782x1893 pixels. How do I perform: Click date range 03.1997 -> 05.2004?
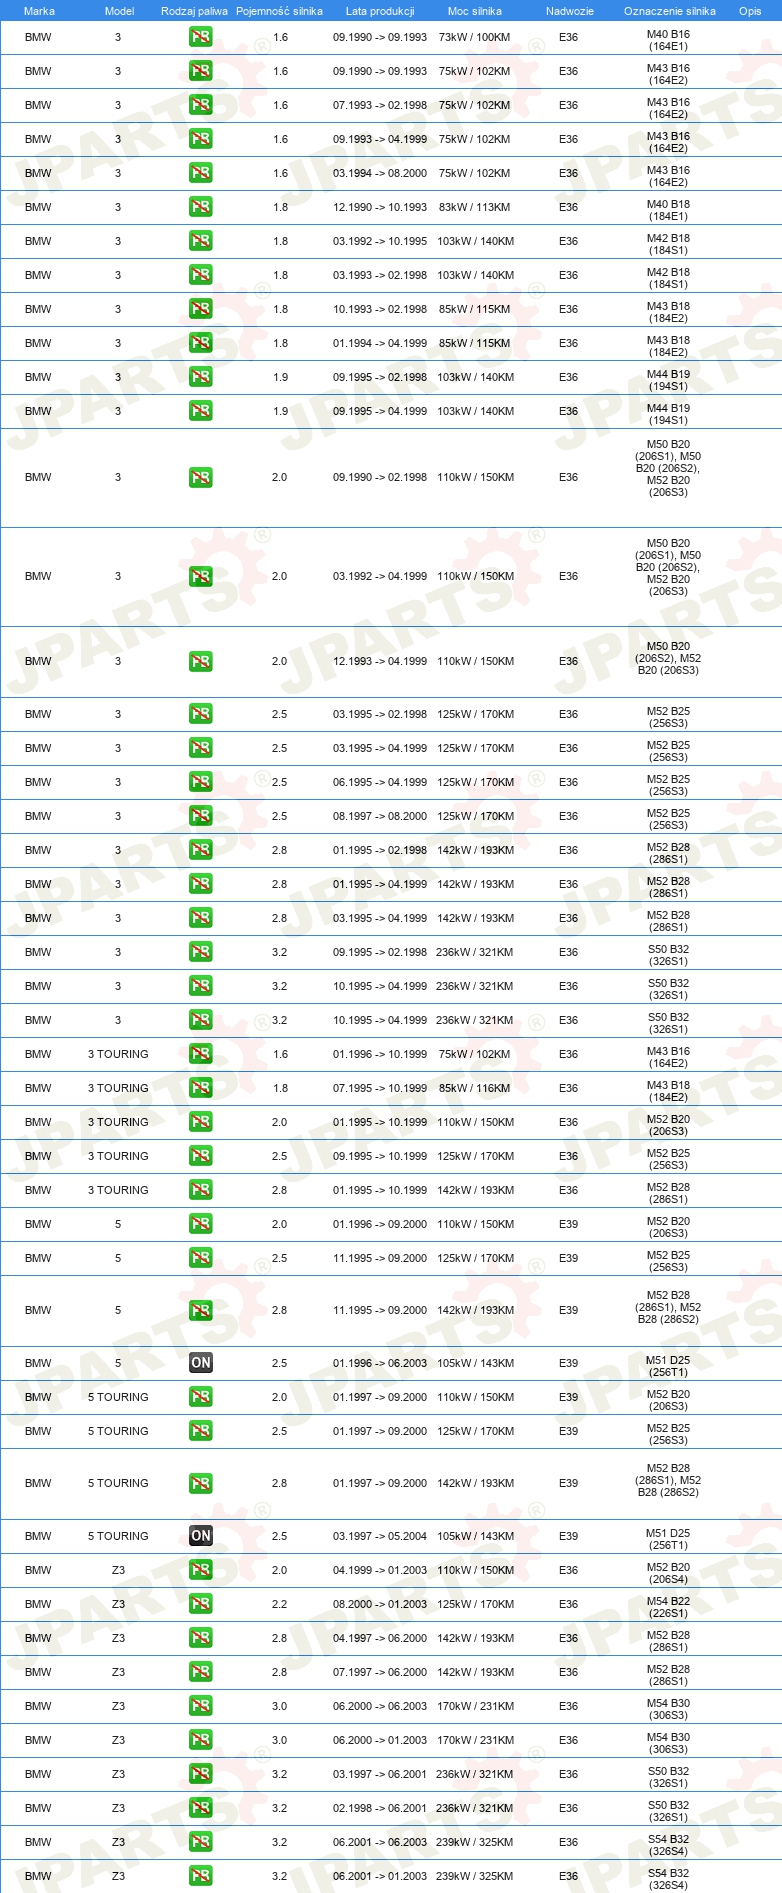click(380, 1536)
